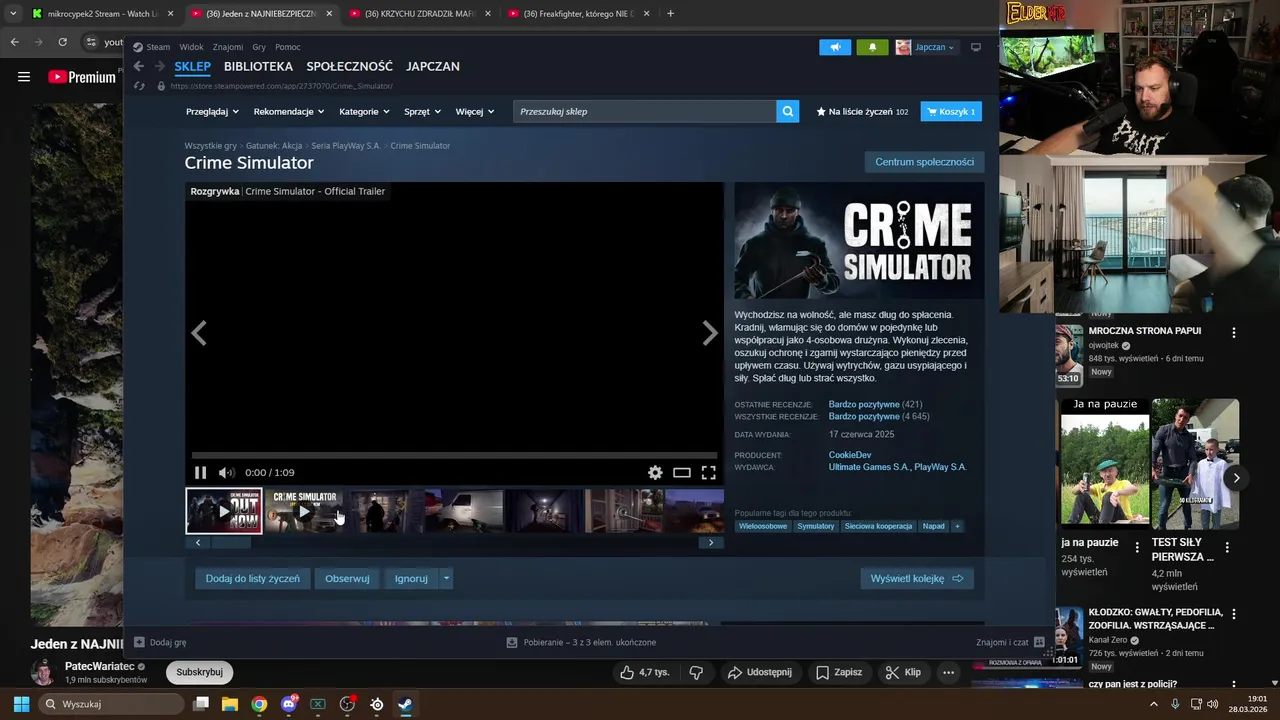Open the Pomoc menu
Image resolution: width=1280 pixels, height=720 pixels.
point(288,47)
